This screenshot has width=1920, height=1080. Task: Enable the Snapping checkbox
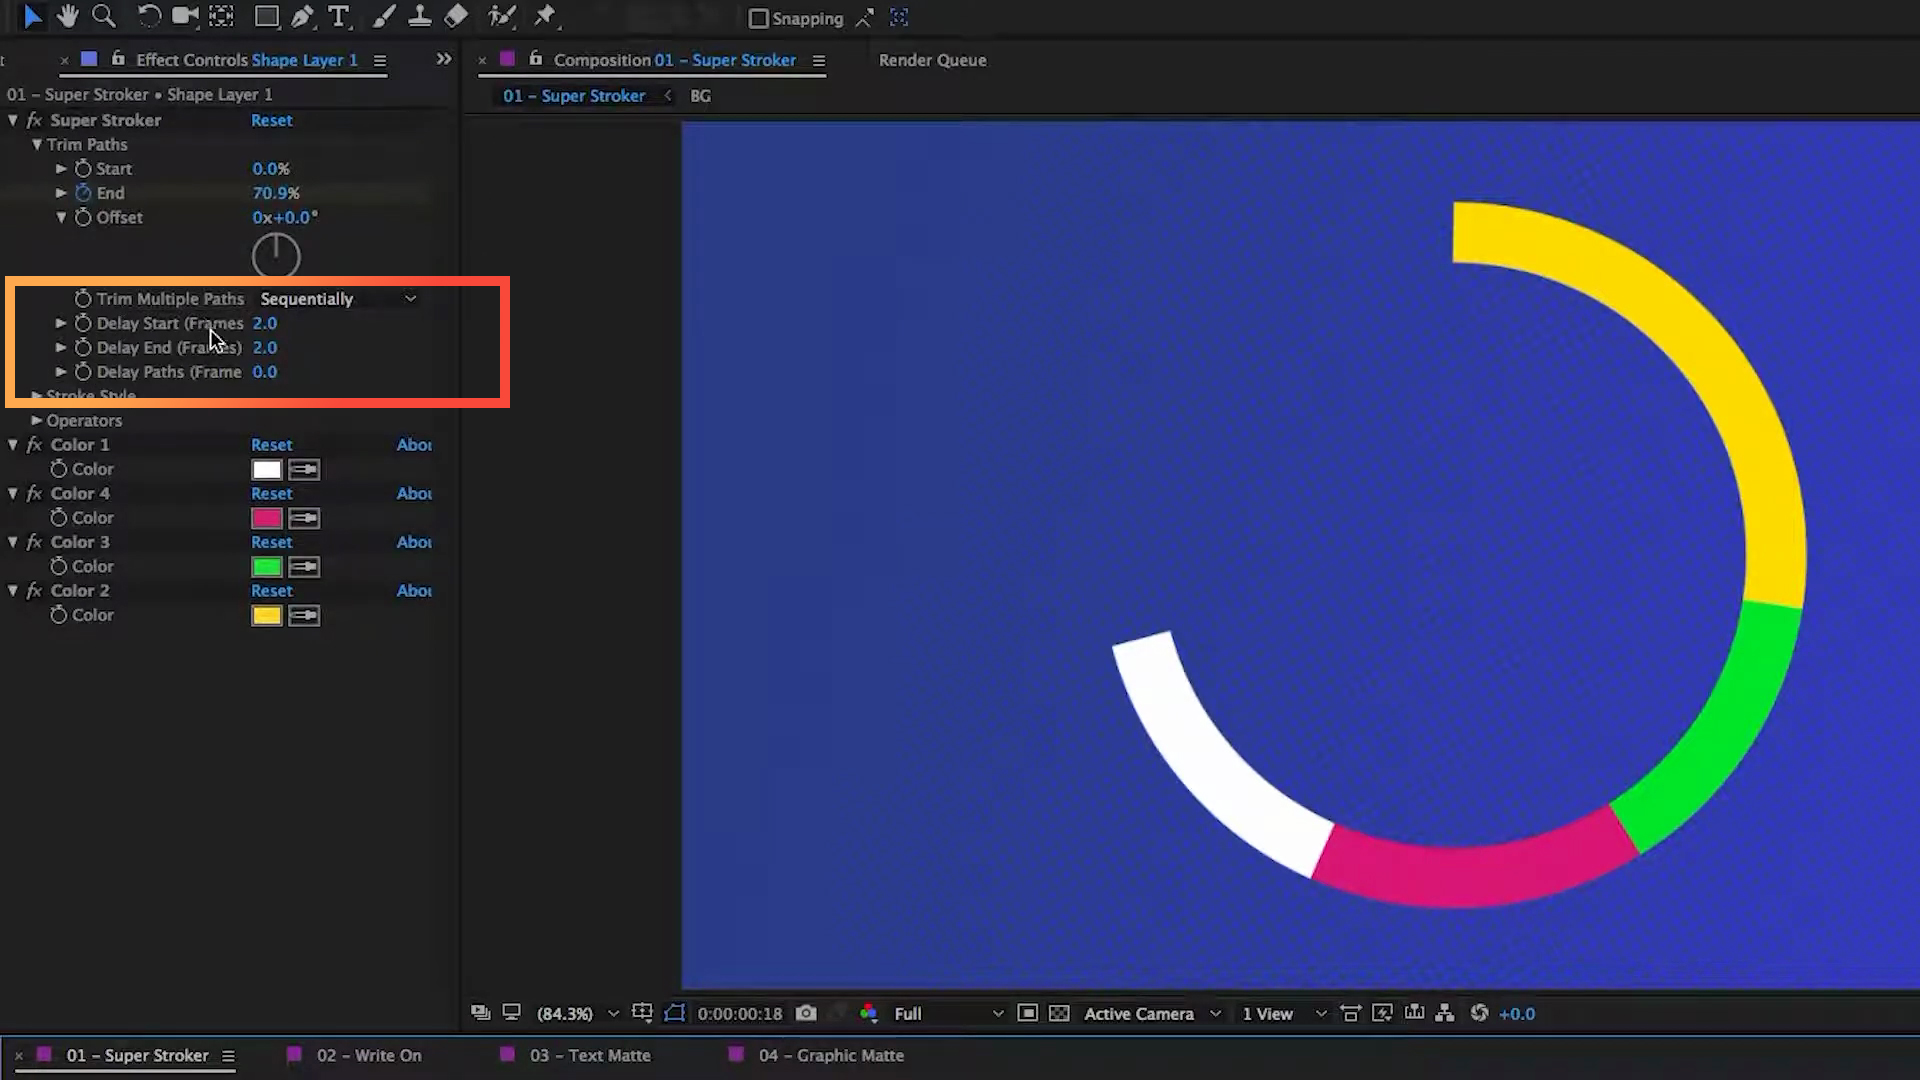[758, 18]
